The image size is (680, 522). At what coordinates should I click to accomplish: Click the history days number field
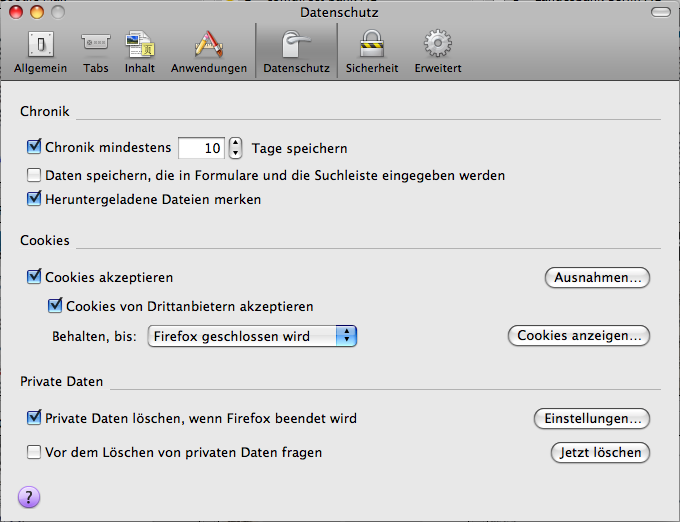point(201,148)
